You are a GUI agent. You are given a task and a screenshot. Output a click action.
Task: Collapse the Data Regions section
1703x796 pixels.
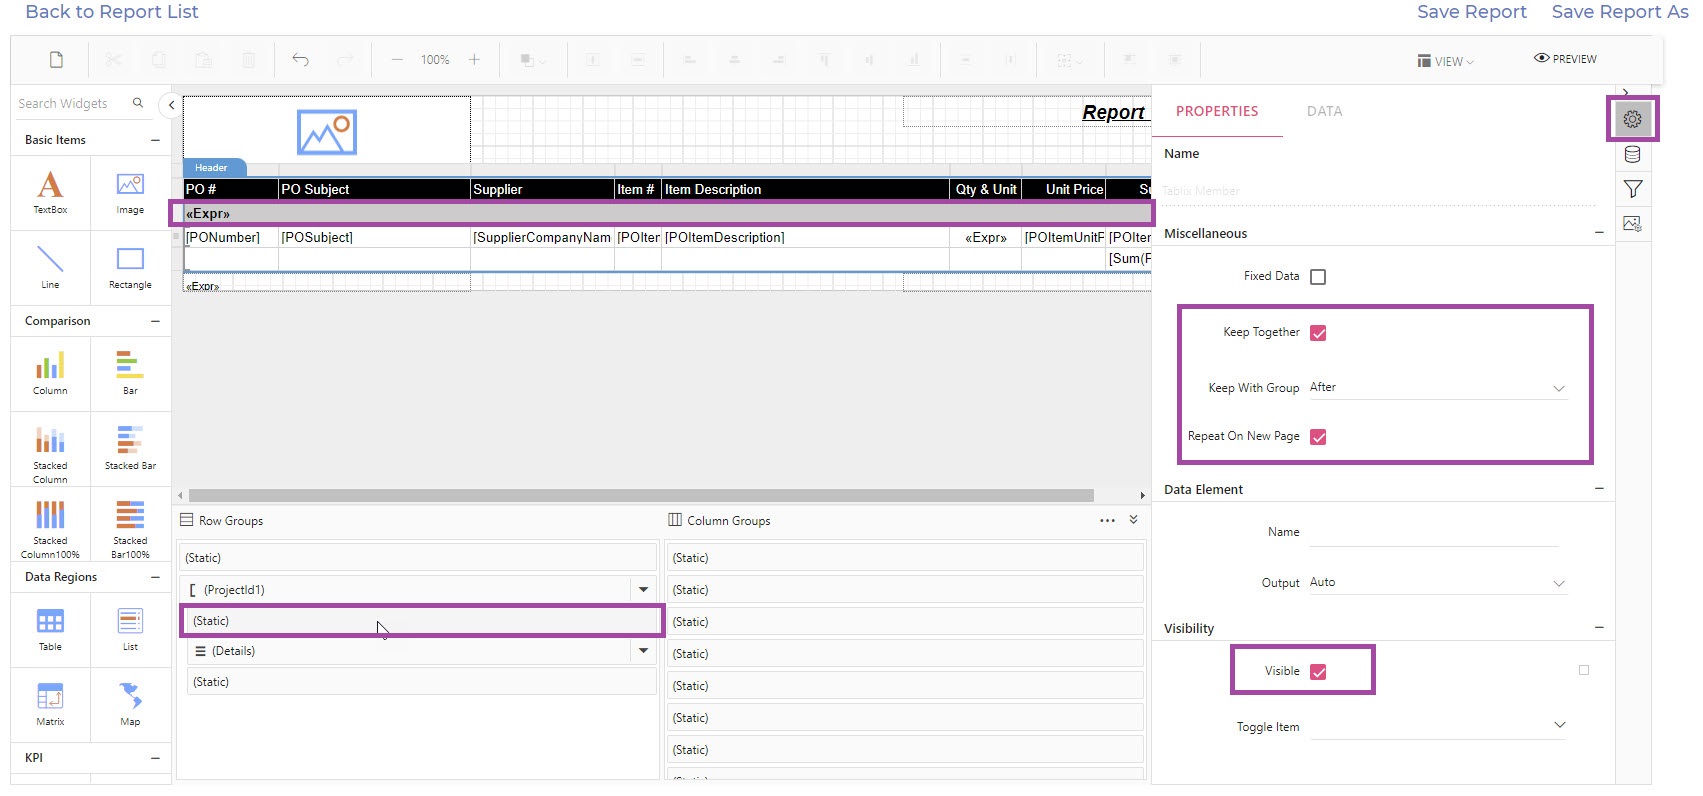(155, 577)
